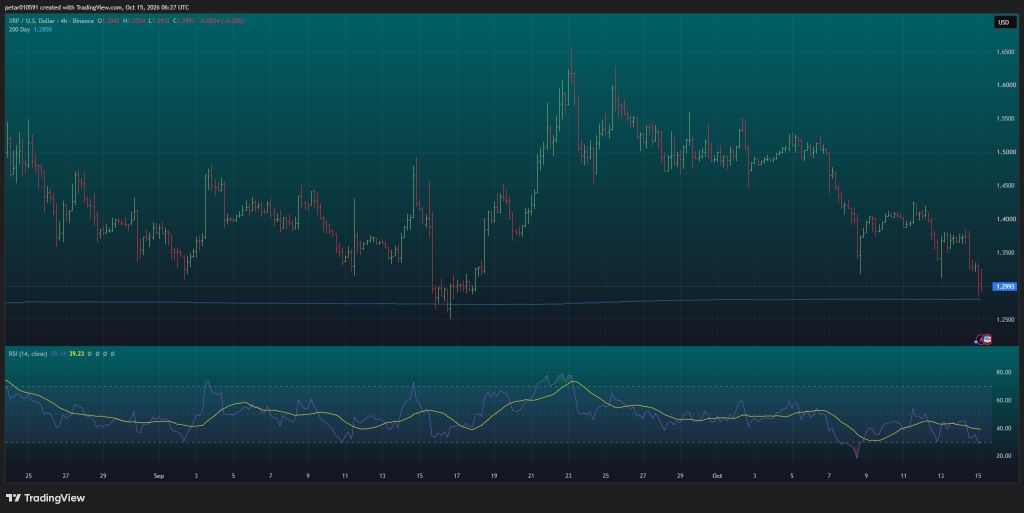Click the TradingView logo at bottom
Screen dimensions: 1024x513
click(46, 498)
